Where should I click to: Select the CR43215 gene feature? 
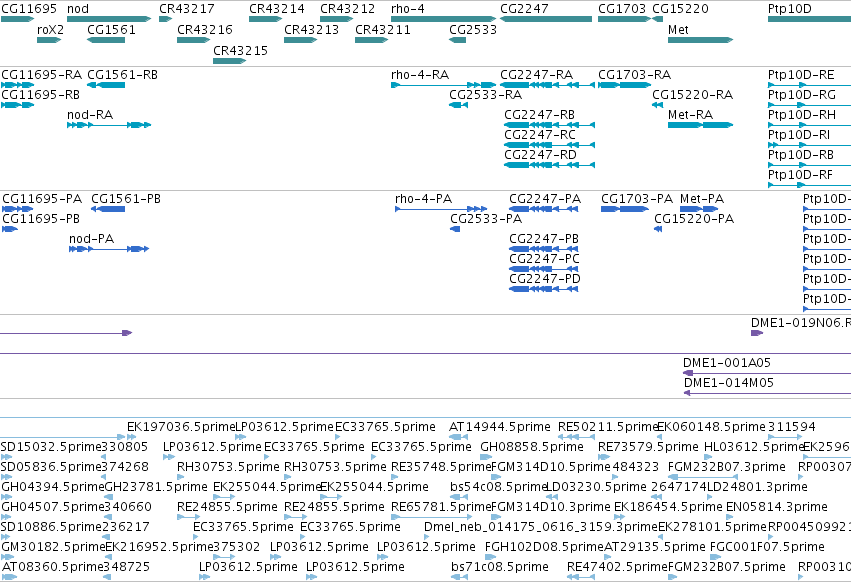(x=230, y=61)
